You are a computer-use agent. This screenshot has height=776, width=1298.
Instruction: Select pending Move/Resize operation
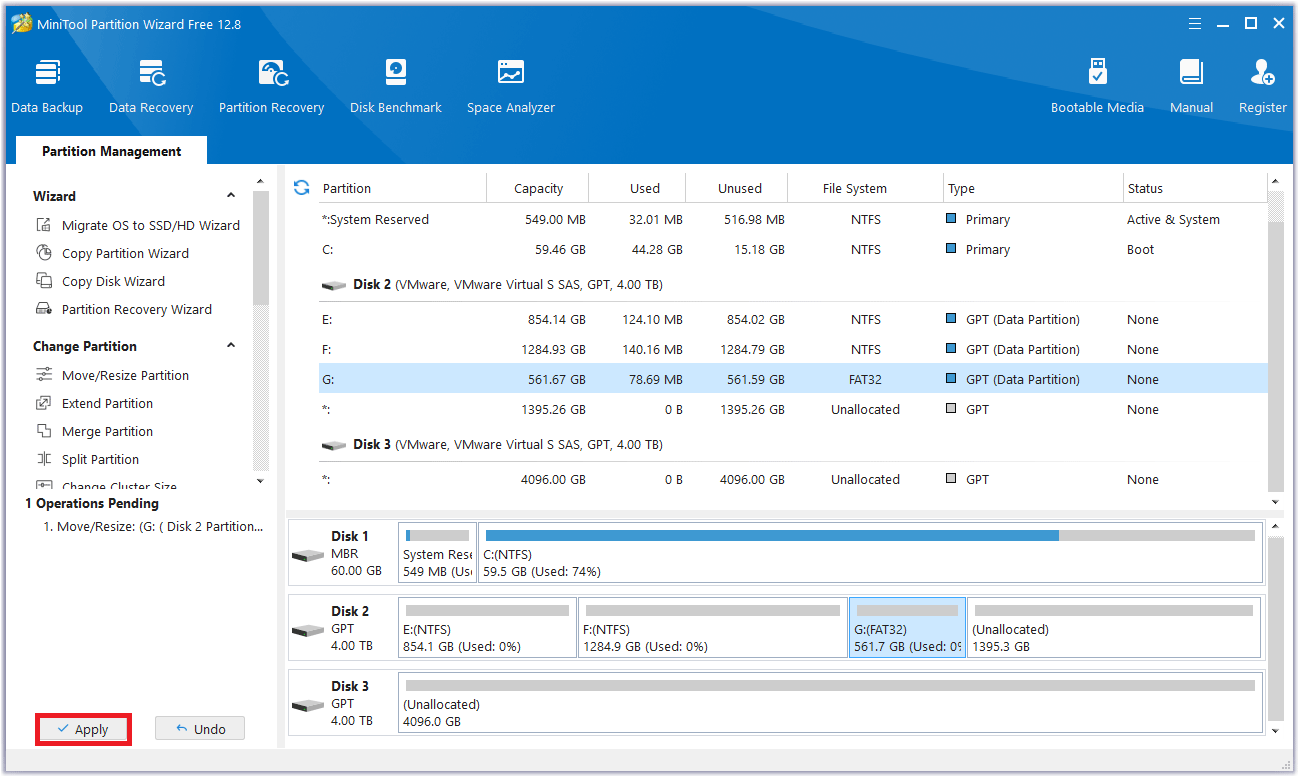coord(154,526)
